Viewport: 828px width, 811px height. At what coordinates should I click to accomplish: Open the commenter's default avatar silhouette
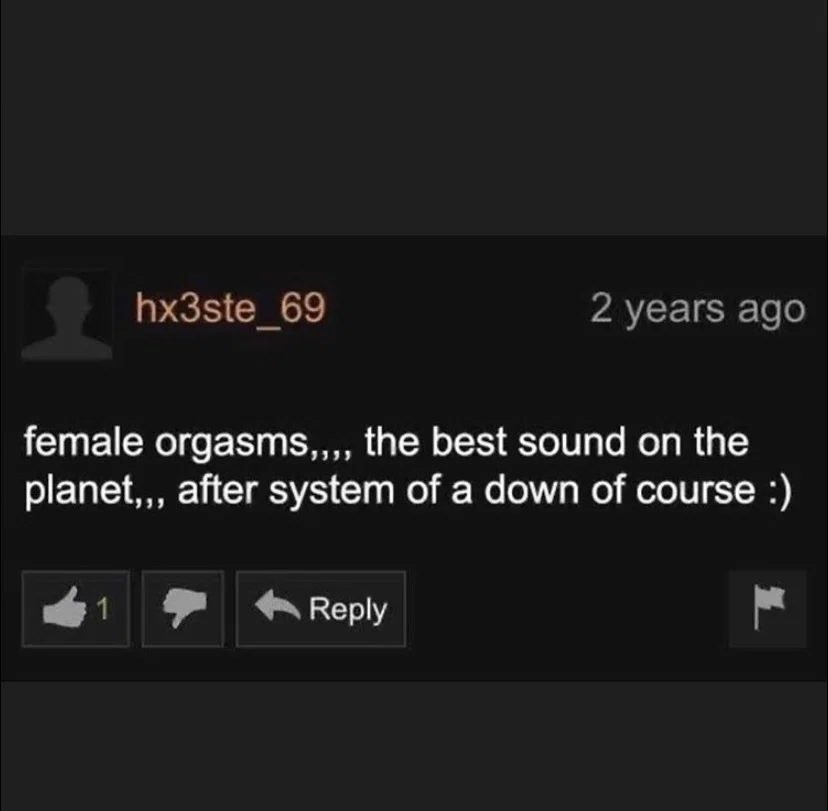pyautogui.click(x=67, y=316)
